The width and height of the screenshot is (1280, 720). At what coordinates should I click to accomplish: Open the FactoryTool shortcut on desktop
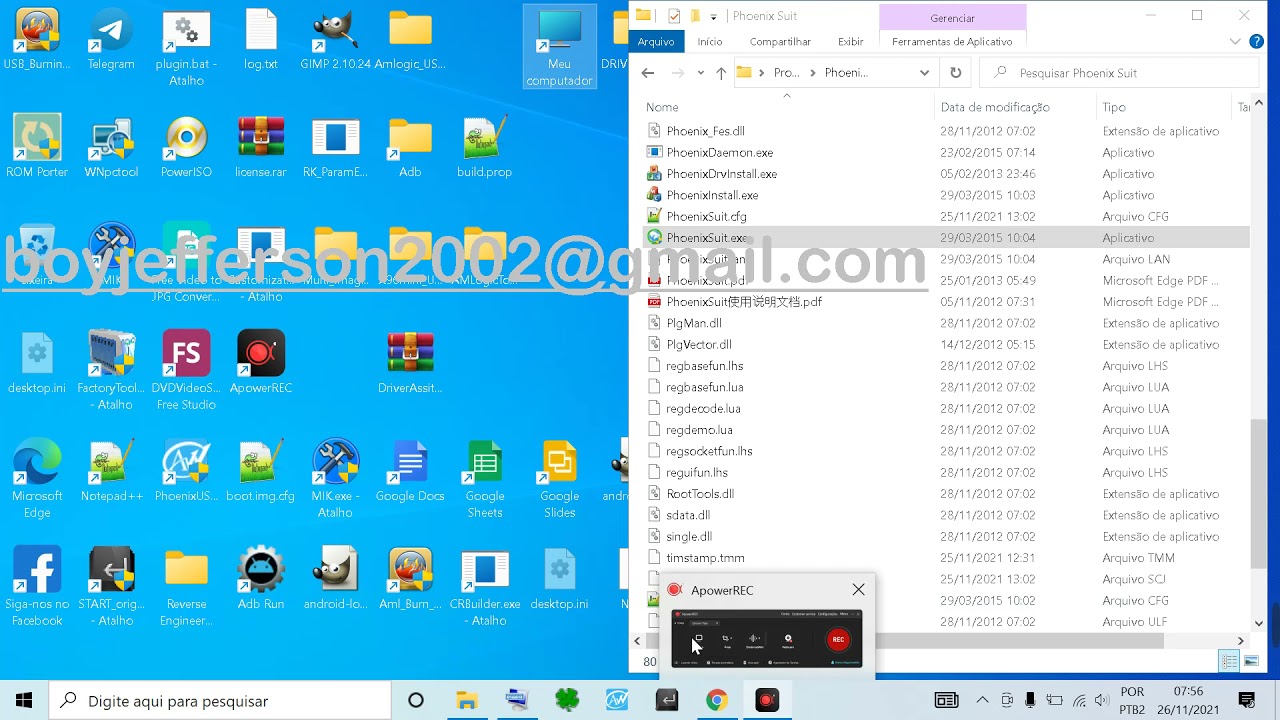pyautogui.click(x=111, y=370)
